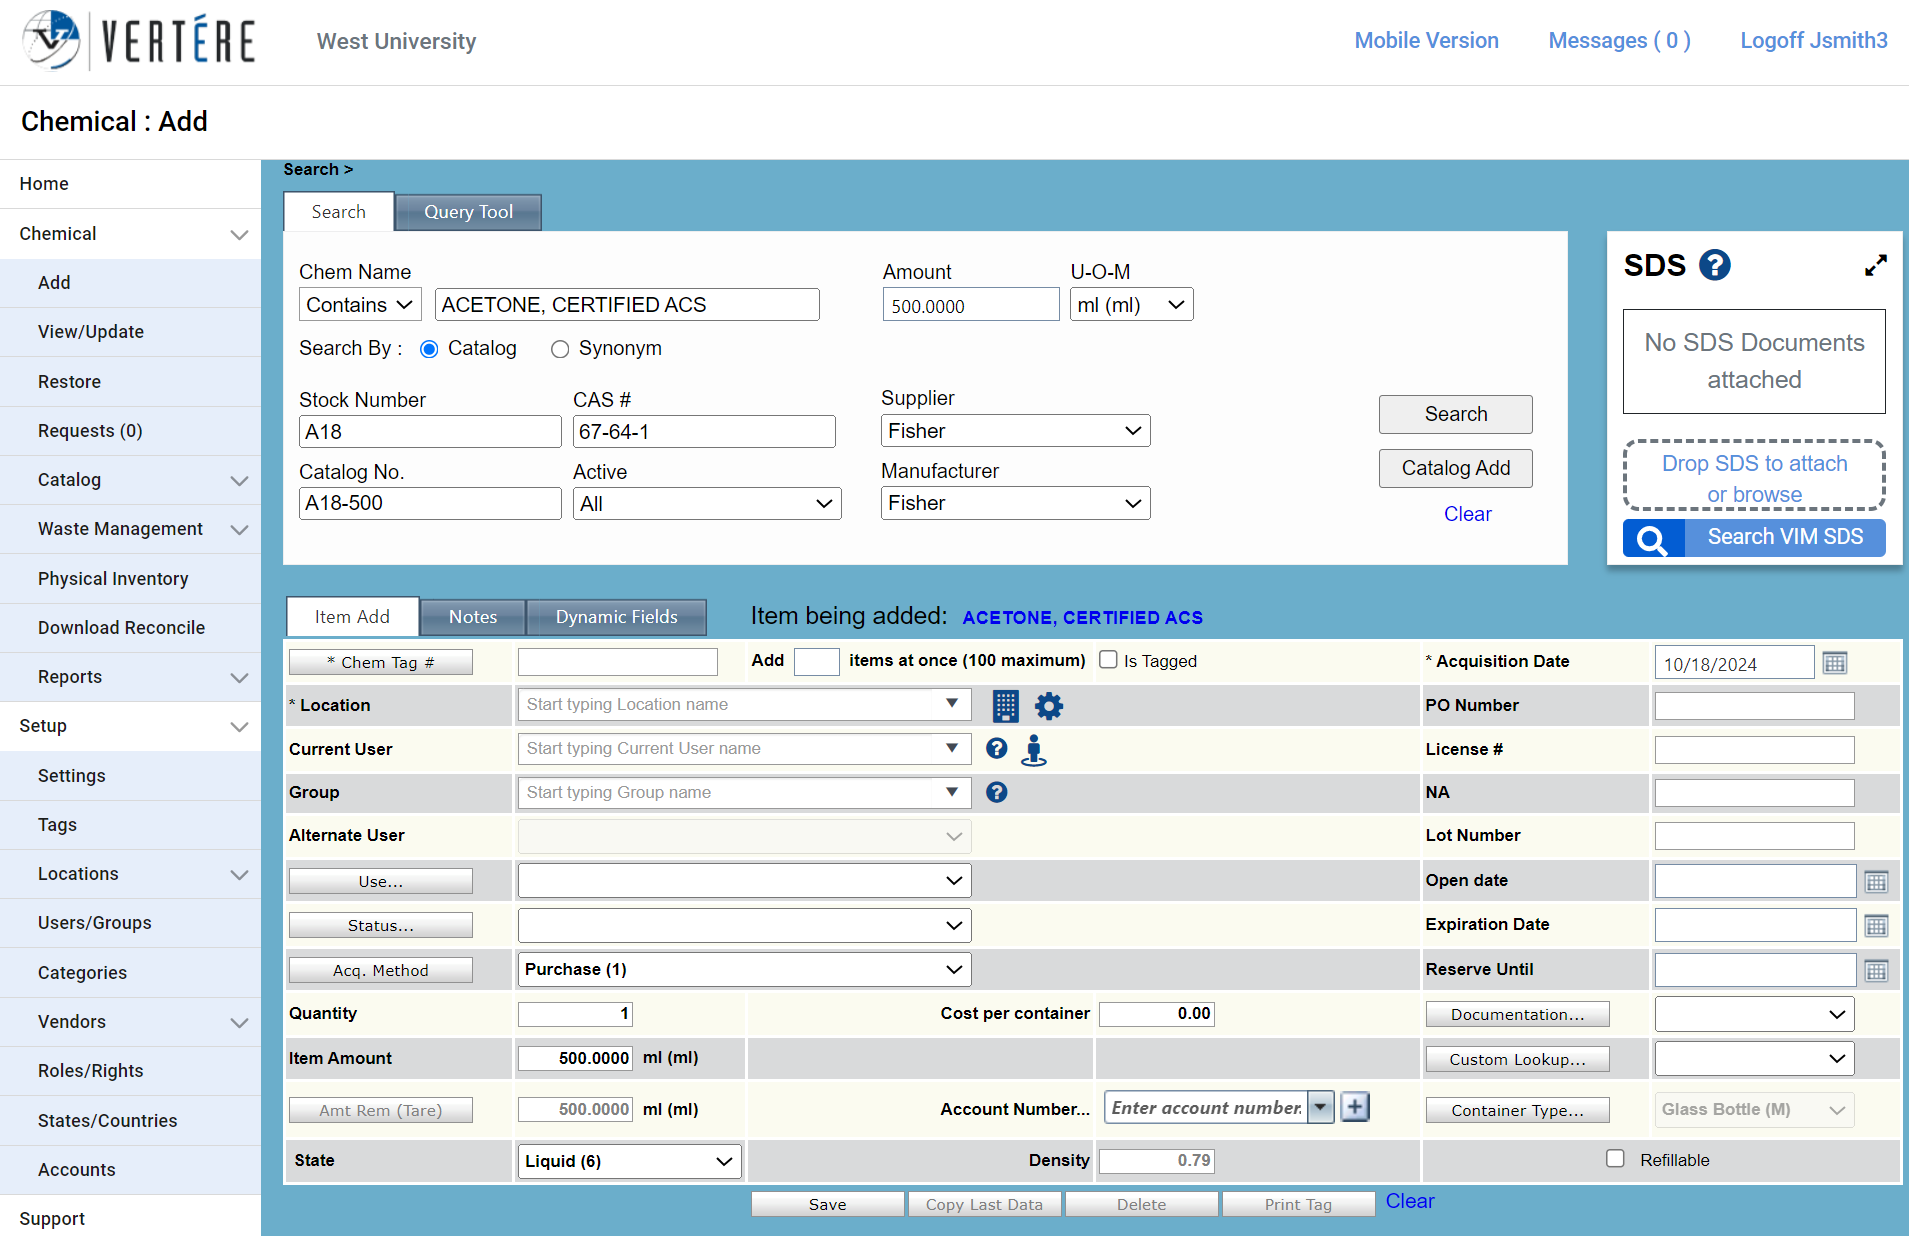Click the plus icon beside Account Number

[1355, 1108]
